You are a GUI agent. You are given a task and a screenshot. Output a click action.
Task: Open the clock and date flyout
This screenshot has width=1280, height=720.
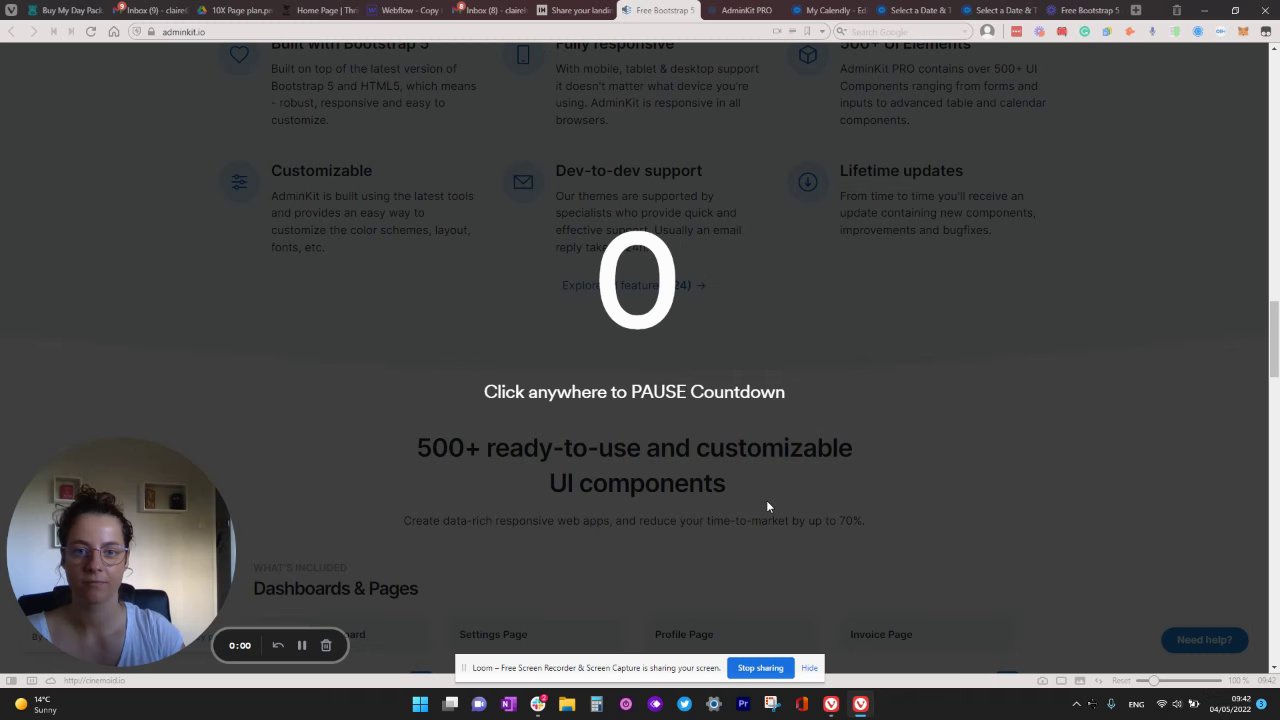pos(1229,704)
